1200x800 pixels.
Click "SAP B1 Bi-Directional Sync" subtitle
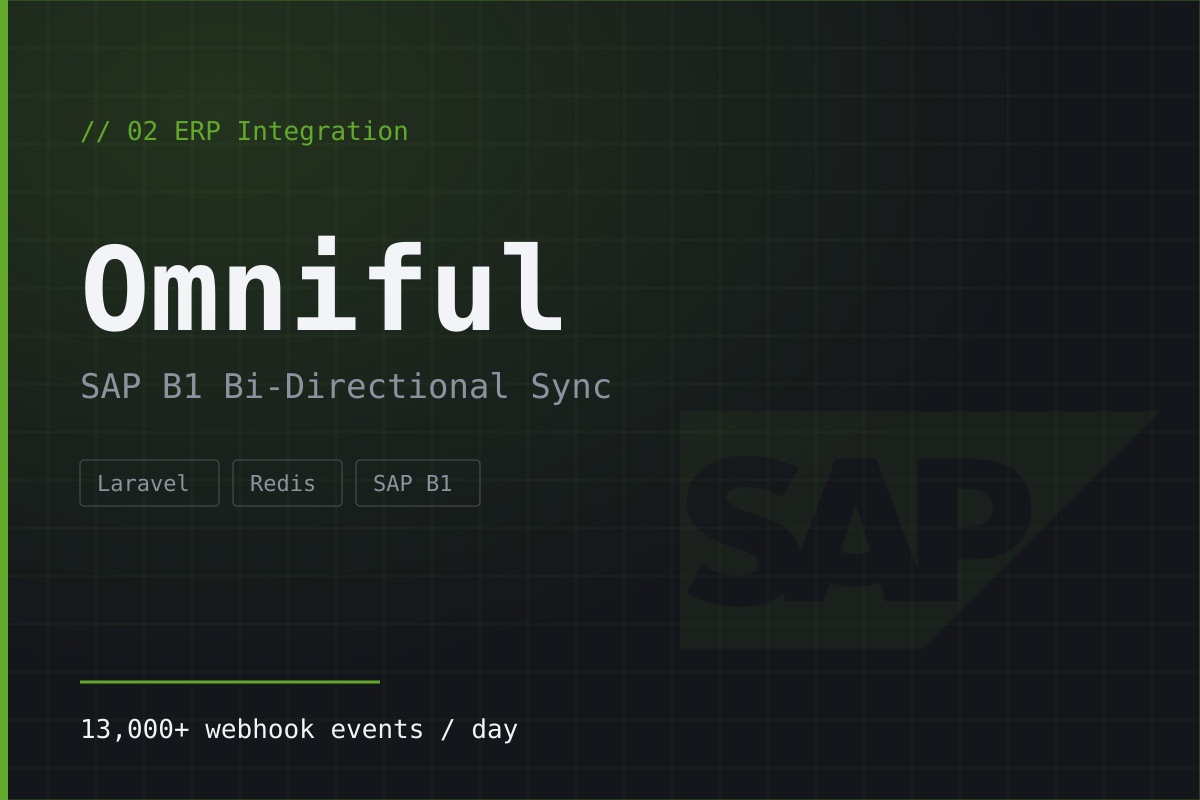pyautogui.click(x=346, y=386)
